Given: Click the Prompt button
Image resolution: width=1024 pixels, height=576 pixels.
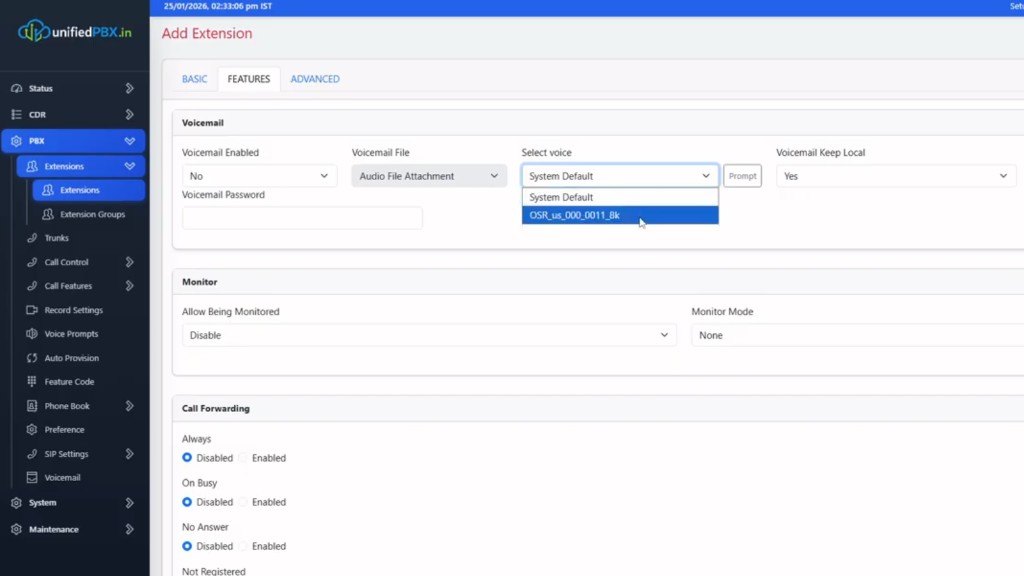Looking at the screenshot, I should coord(743,176).
